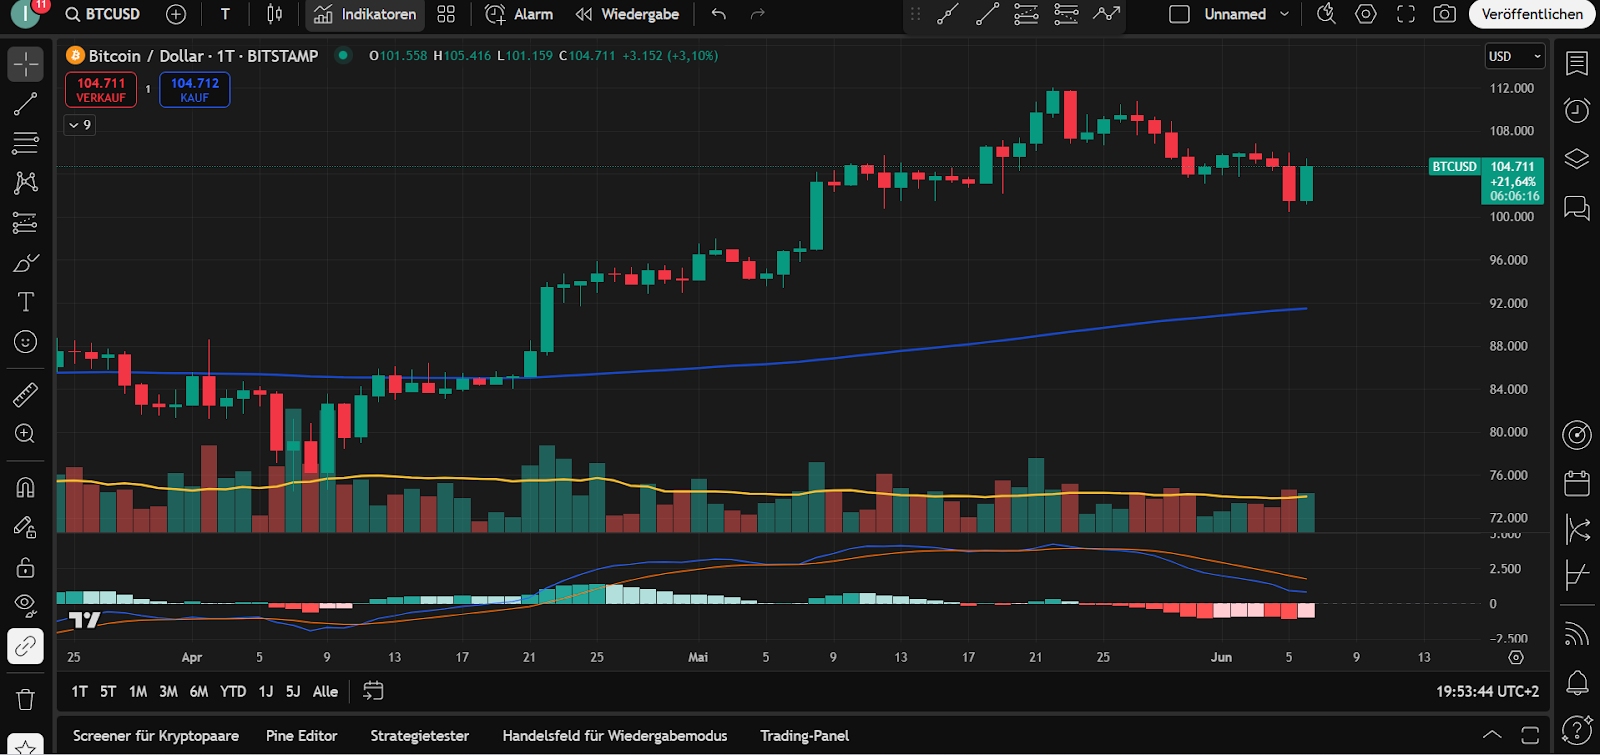The width and height of the screenshot is (1600, 755).
Task: Collapse the indicator legend showing 9
Action: click(80, 125)
